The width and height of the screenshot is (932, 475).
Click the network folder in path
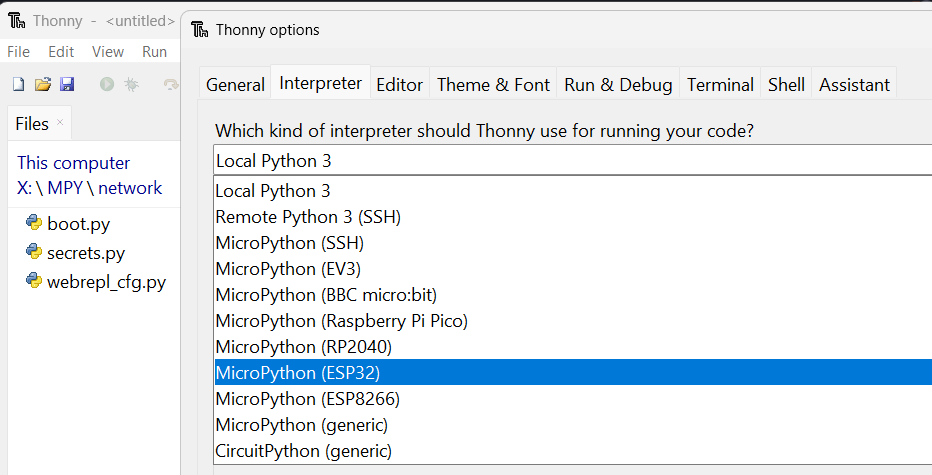coord(130,188)
